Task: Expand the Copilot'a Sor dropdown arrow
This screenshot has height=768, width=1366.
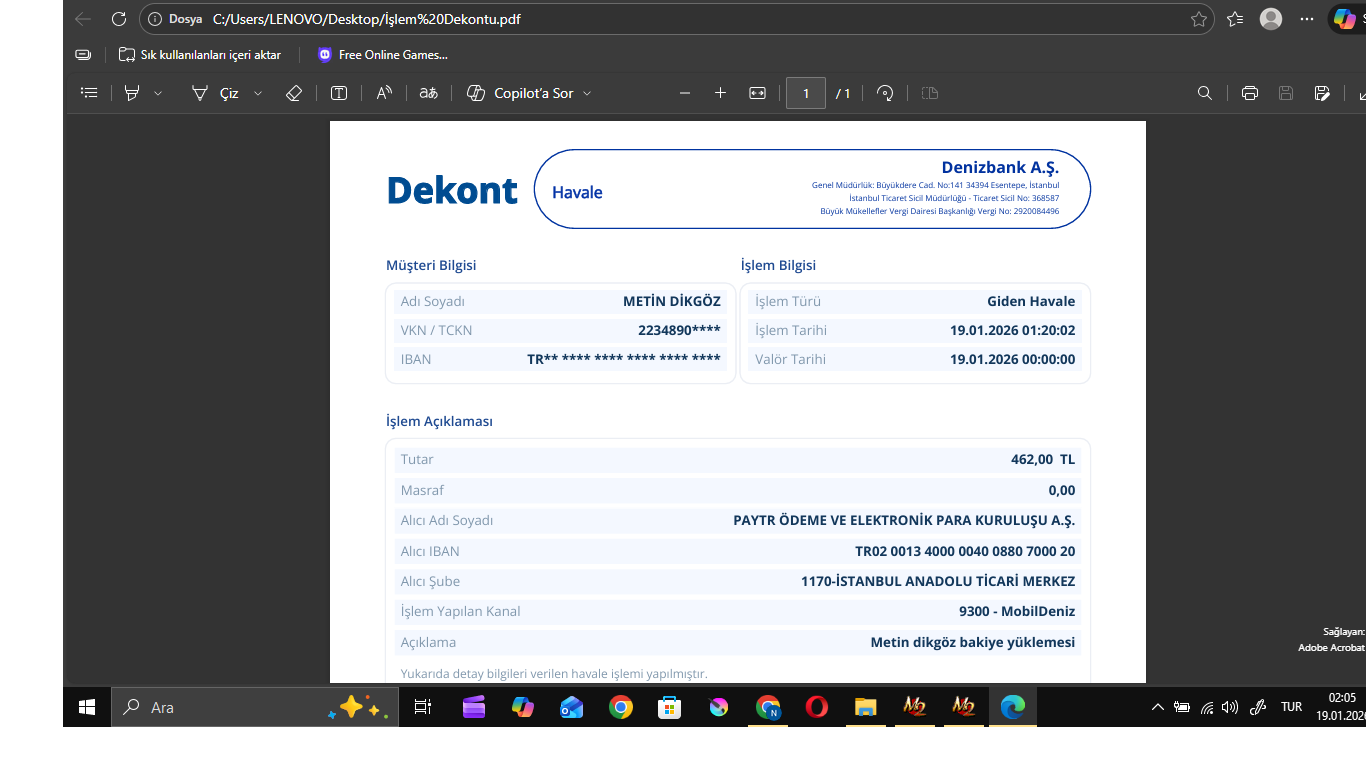Action: tap(587, 93)
